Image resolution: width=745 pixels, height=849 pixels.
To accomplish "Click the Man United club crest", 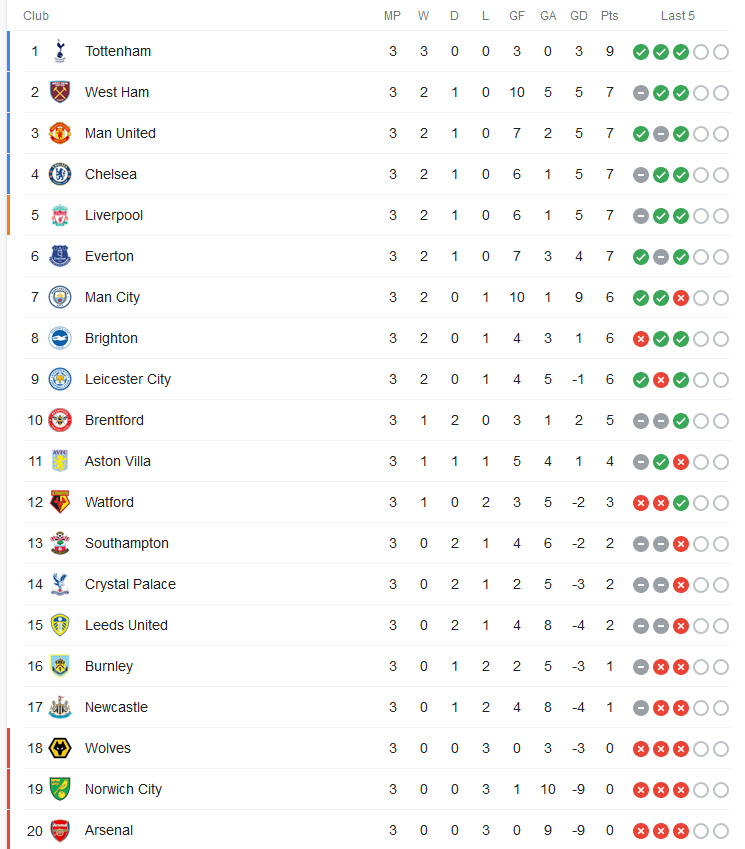I will coord(60,133).
